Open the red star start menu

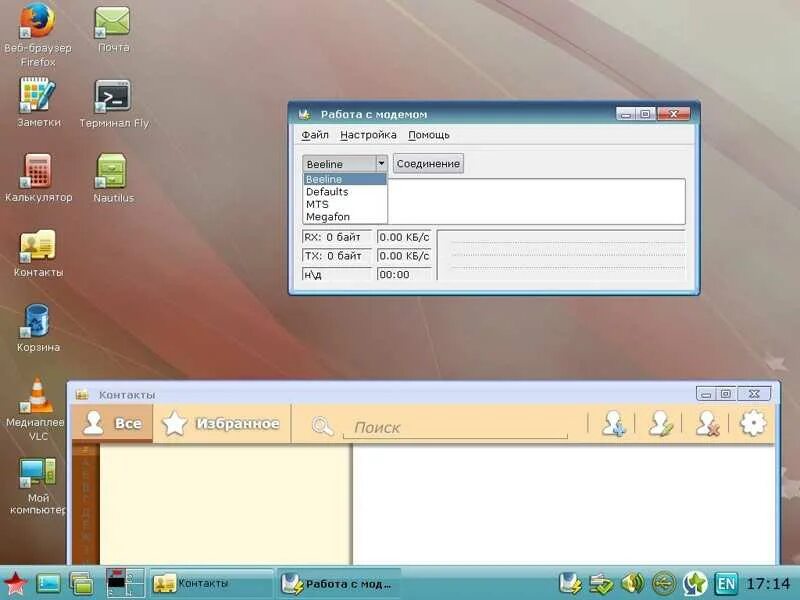pyautogui.click(x=15, y=584)
